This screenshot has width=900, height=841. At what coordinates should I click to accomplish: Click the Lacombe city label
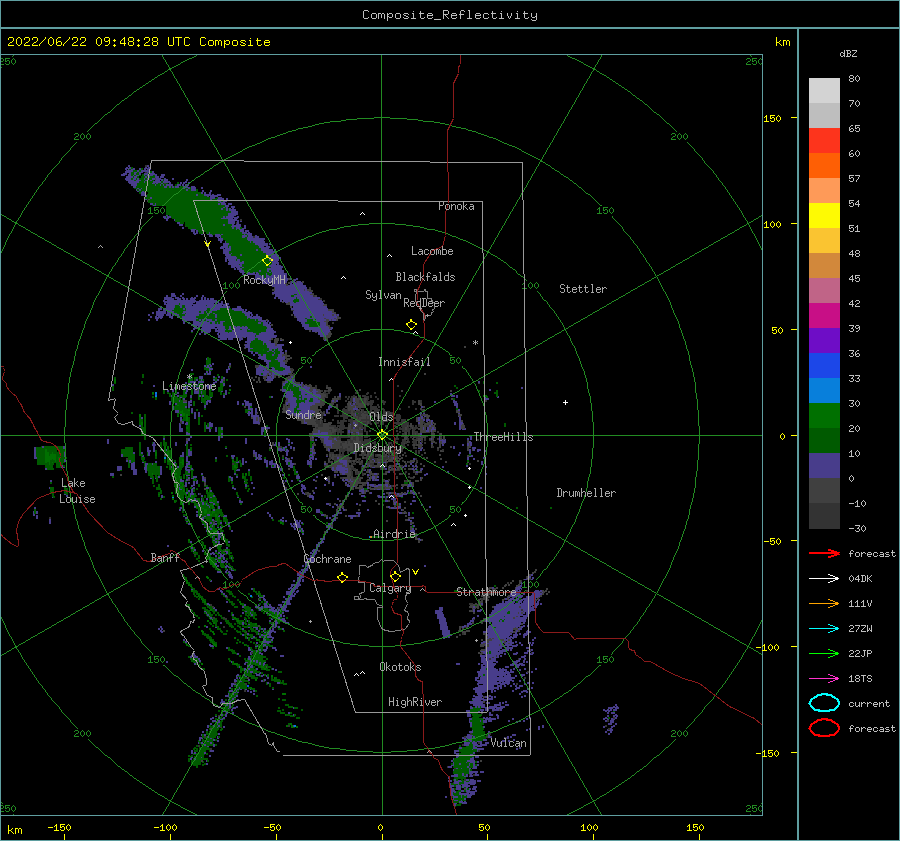432,251
